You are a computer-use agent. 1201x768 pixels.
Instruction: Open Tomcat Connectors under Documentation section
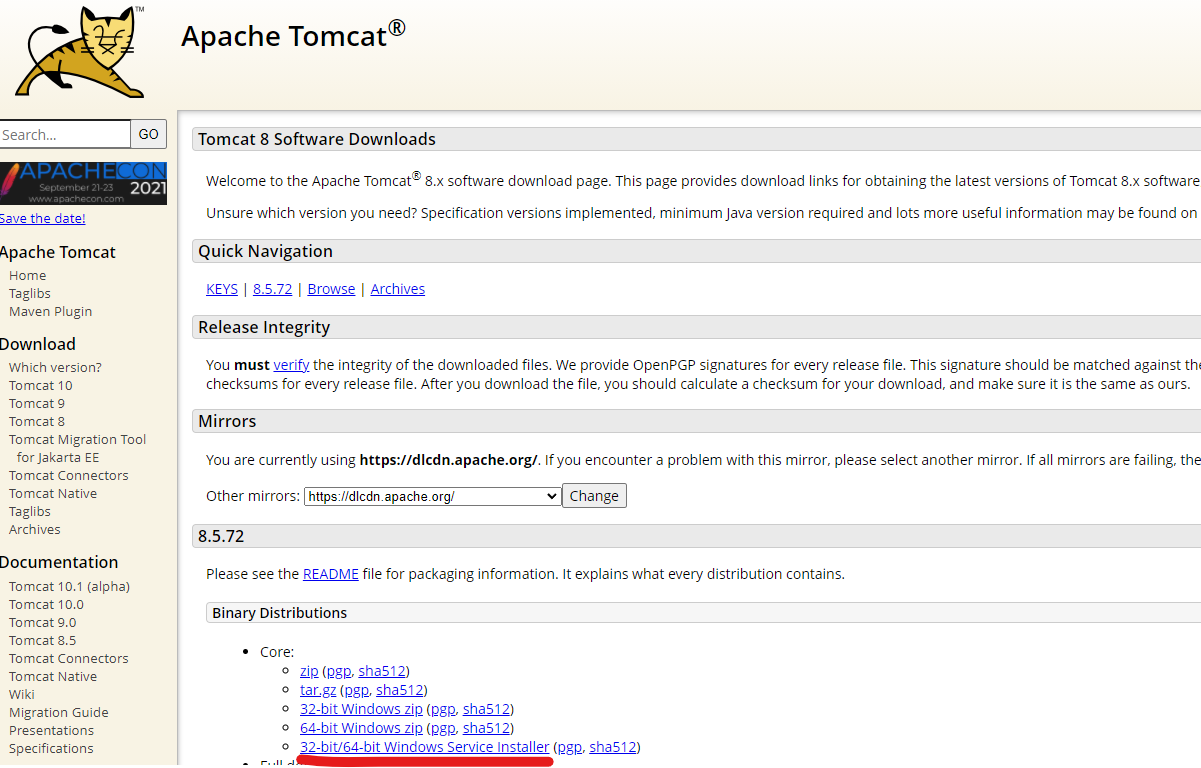(x=68, y=658)
